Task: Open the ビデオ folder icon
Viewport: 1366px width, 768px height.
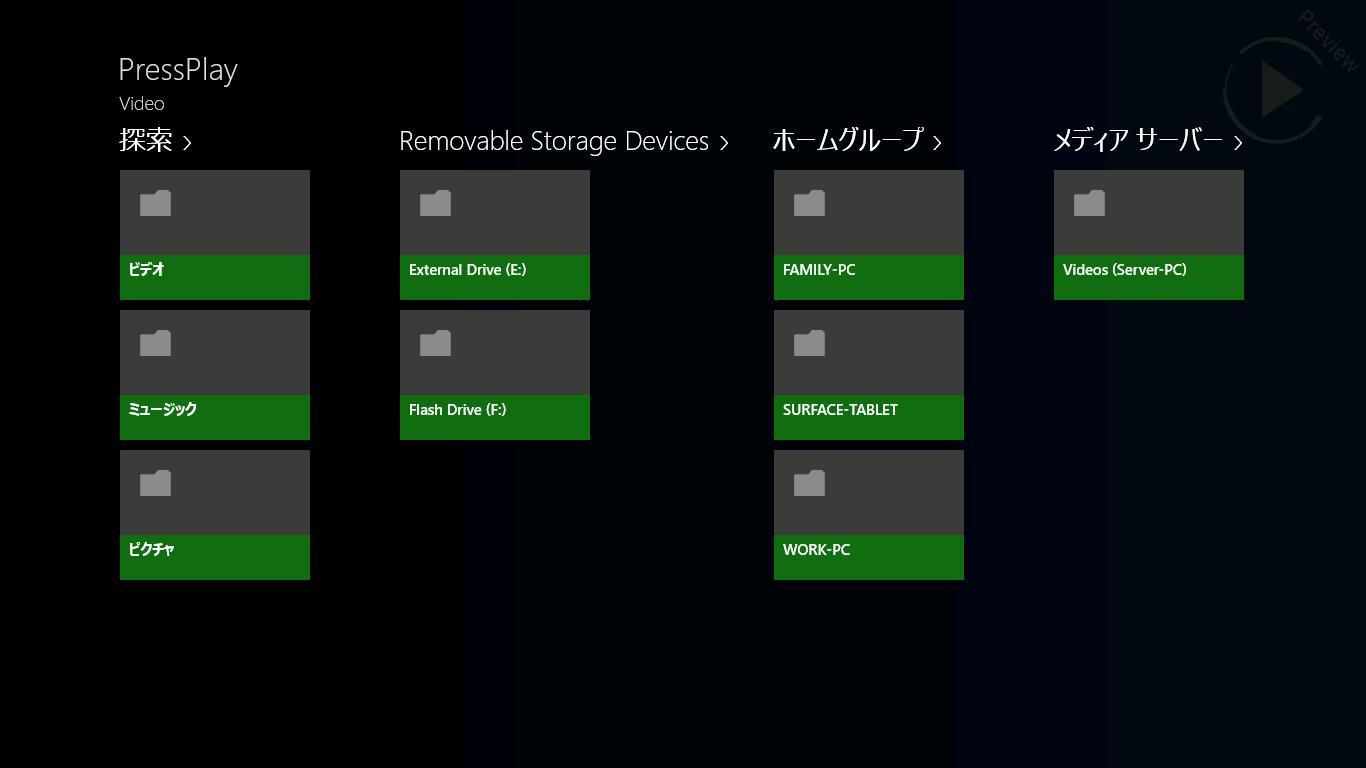Action: 155,204
